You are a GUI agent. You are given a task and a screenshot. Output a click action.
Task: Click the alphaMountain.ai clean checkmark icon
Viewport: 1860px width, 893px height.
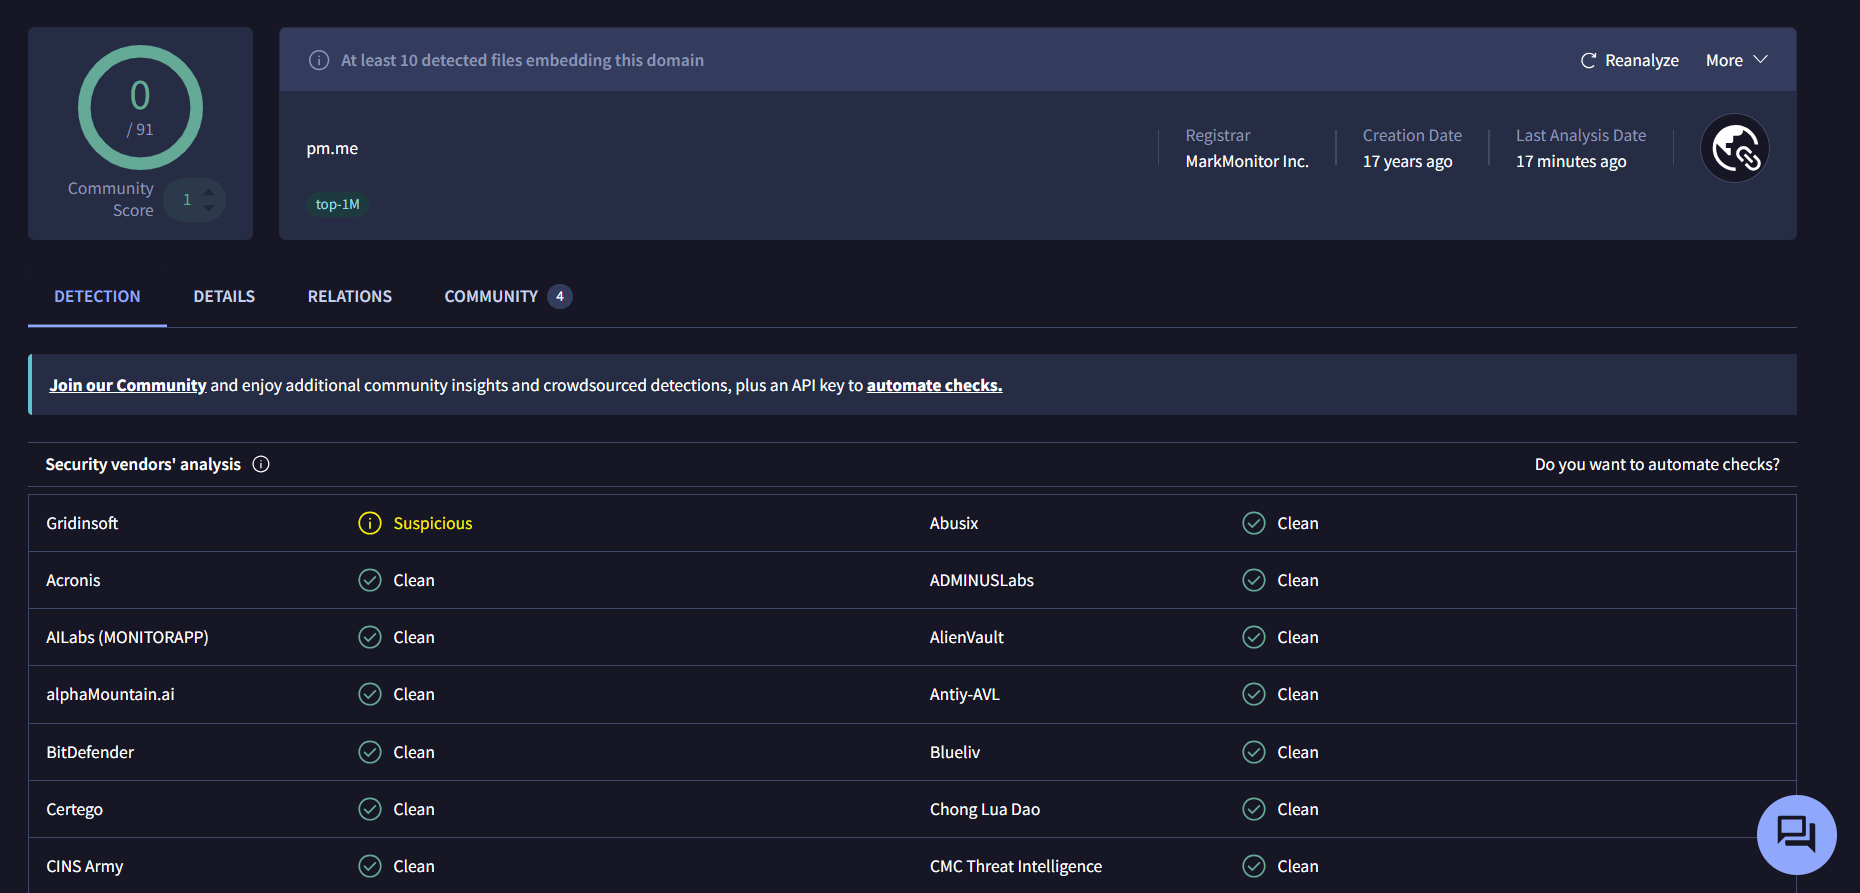tap(370, 694)
